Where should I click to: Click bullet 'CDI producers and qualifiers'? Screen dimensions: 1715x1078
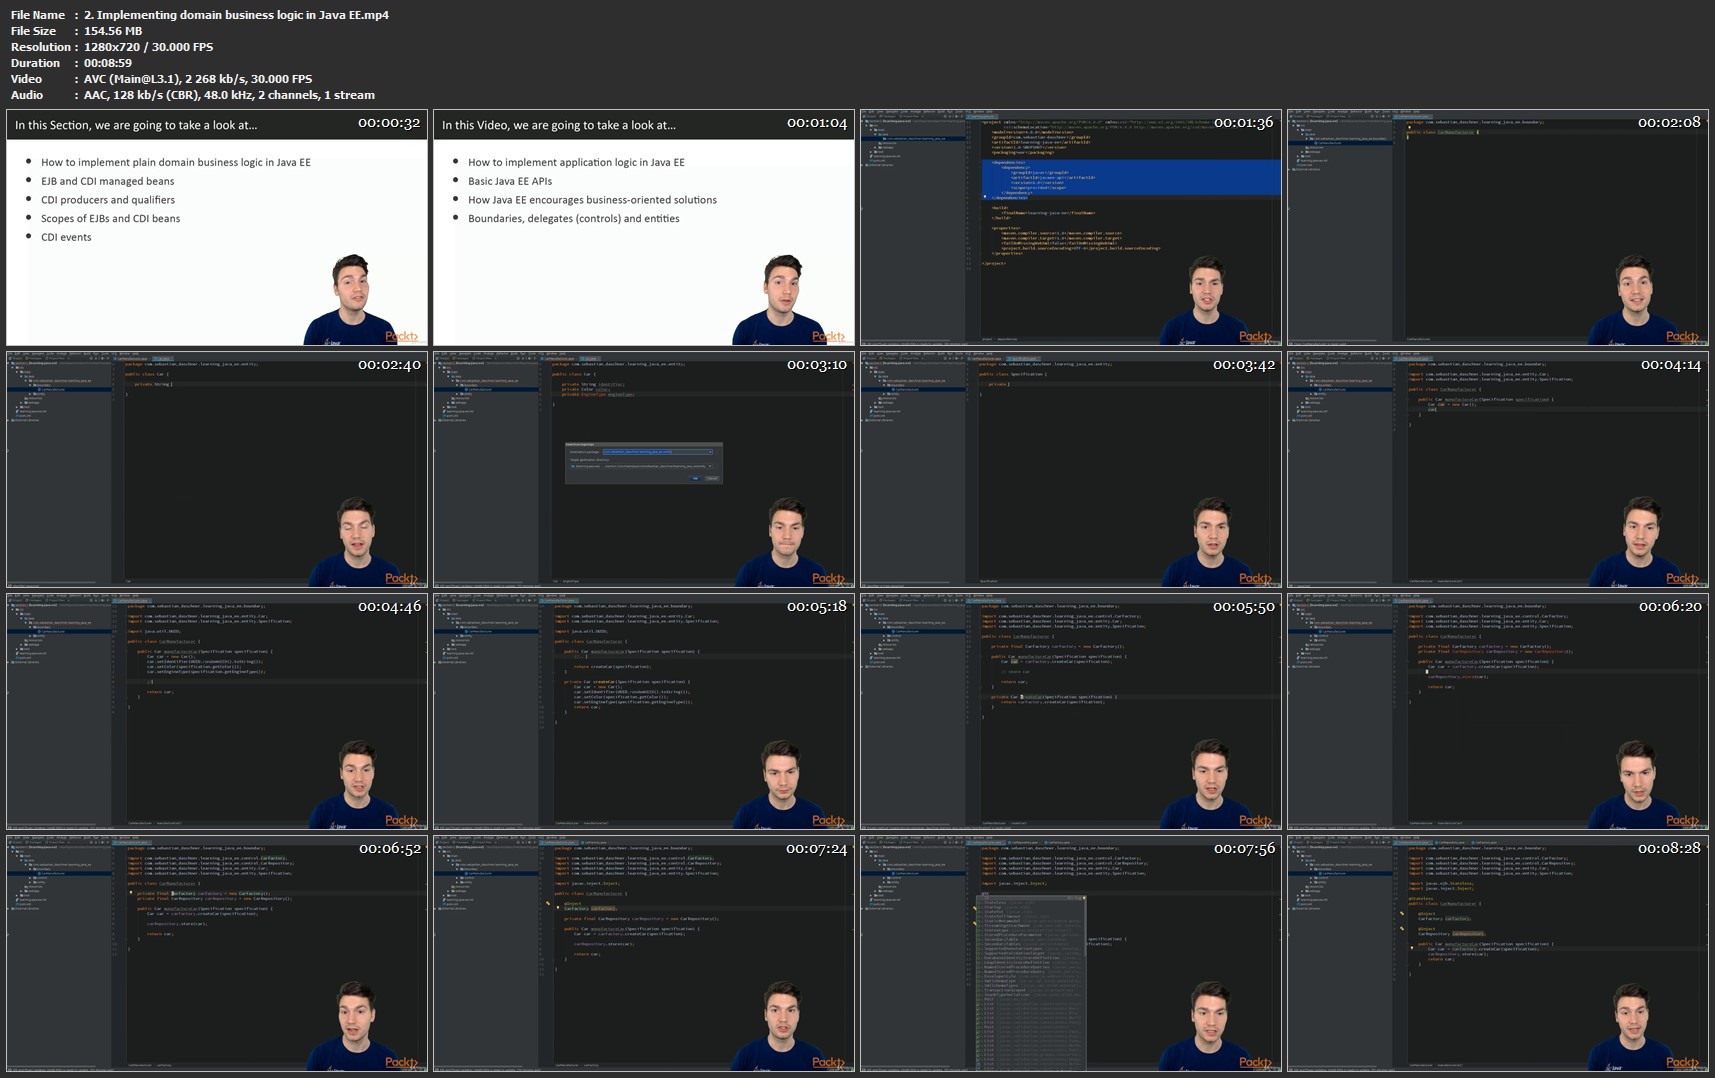tap(108, 200)
